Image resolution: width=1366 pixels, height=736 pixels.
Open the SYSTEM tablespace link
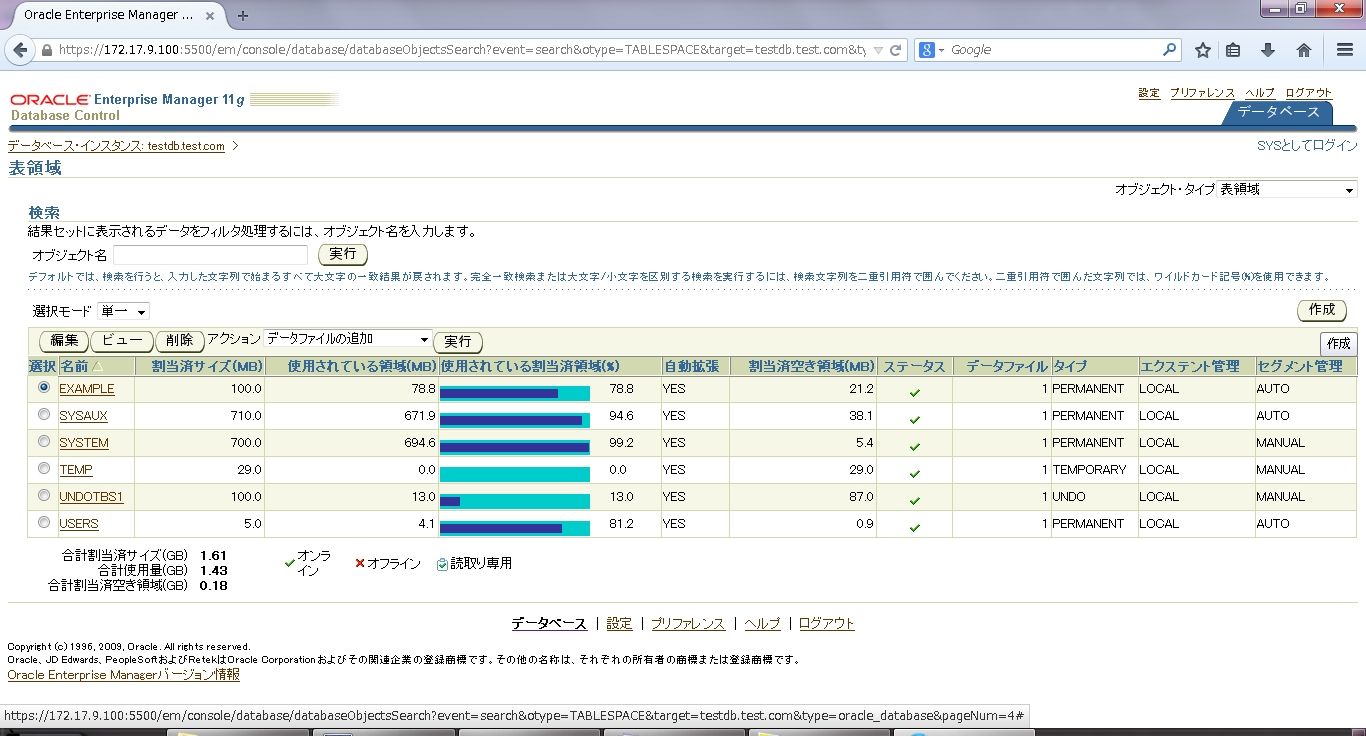tap(84, 442)
